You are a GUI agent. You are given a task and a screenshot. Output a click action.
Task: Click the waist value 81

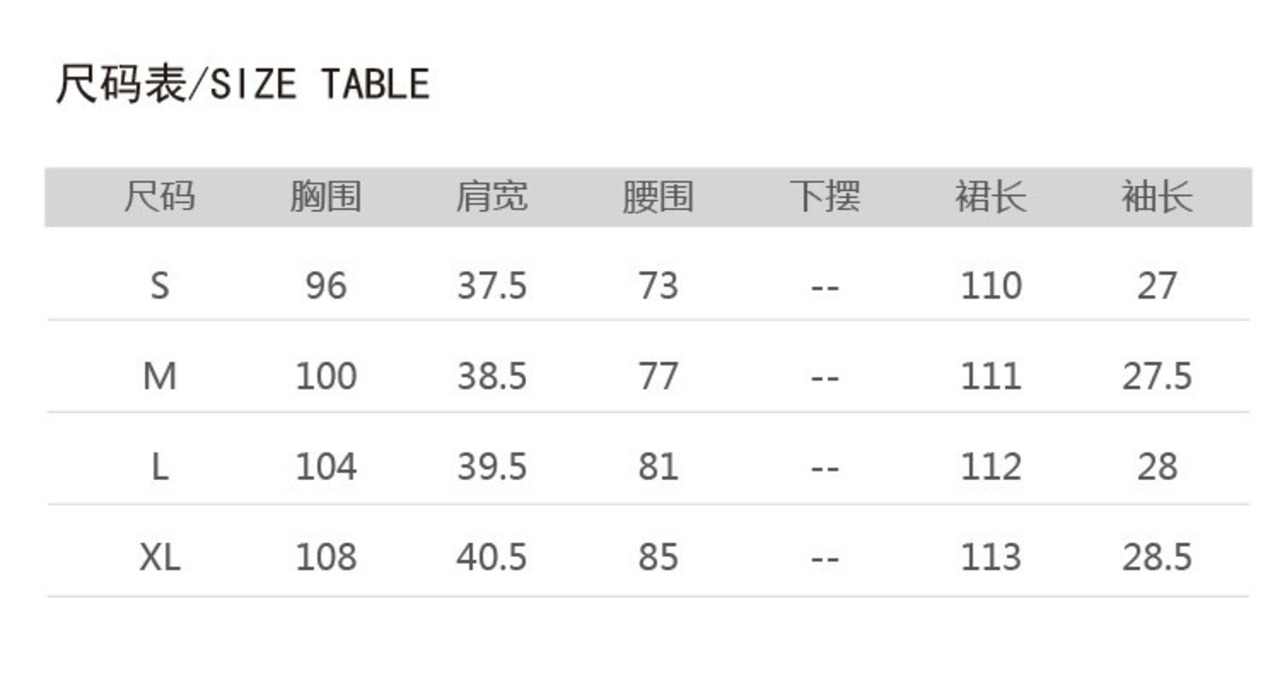[x=657, y=467]
